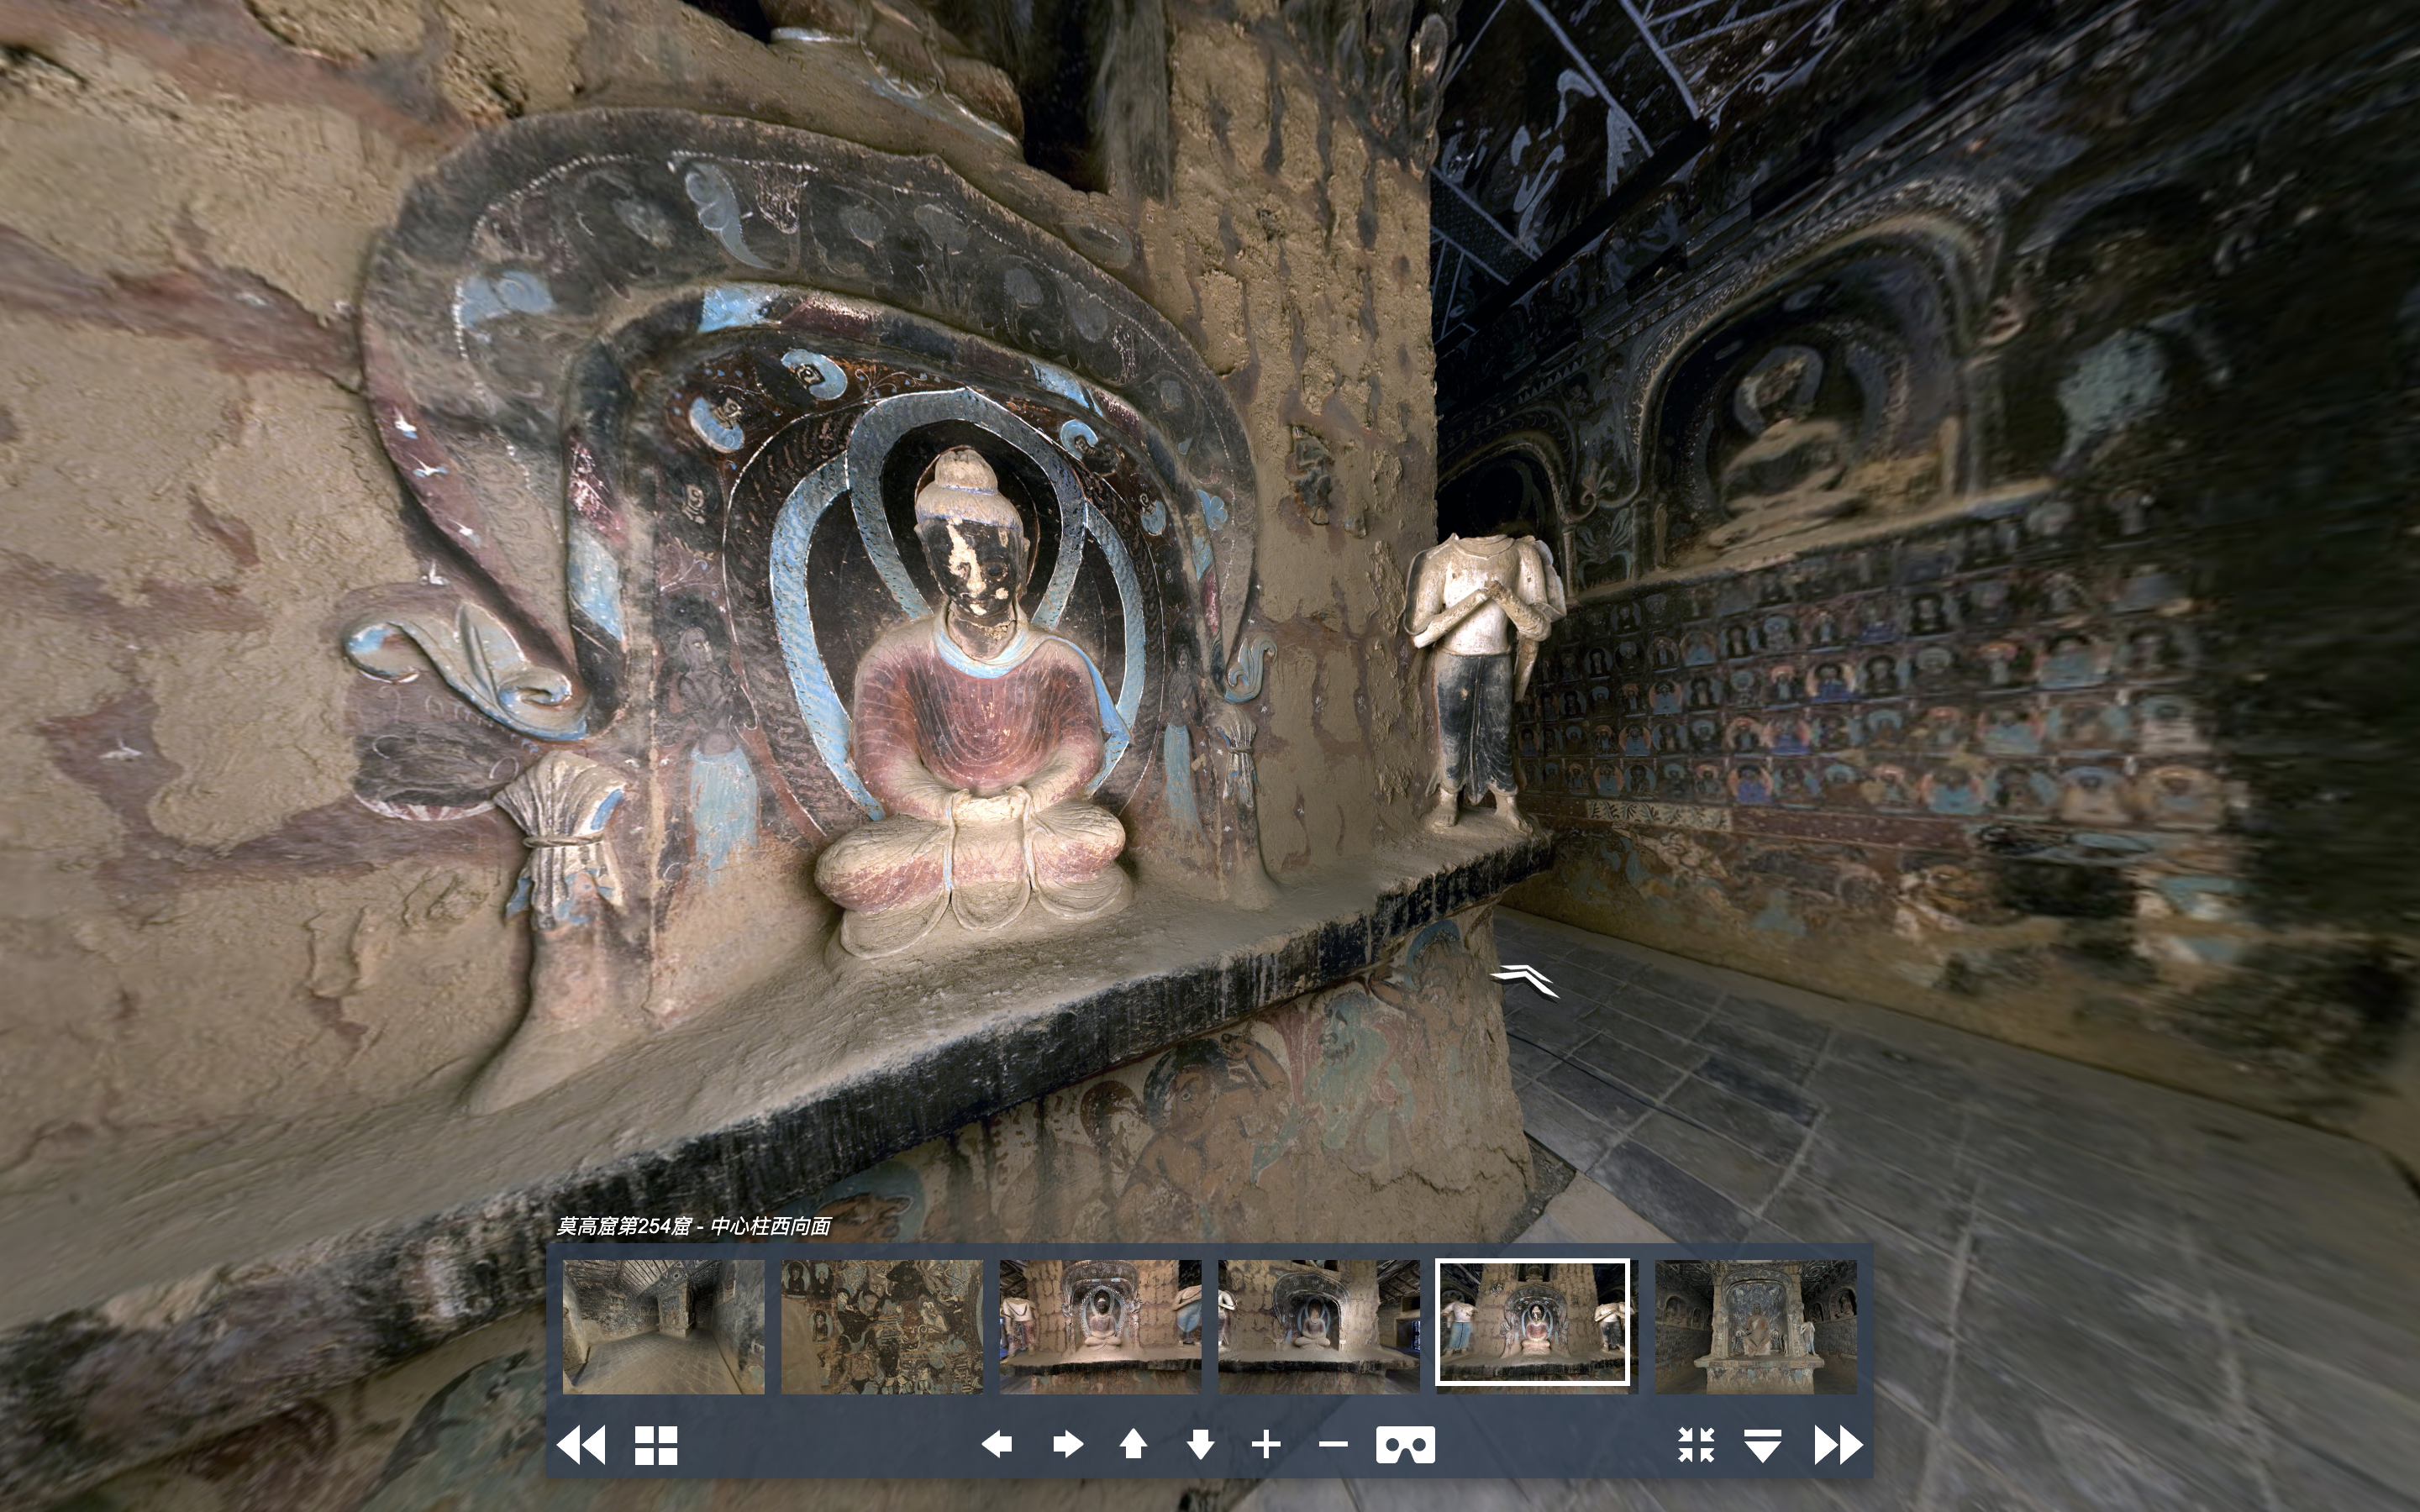Click the floor chevron hotspot to move forward
2420x1512 pixels.
(x=1524, y=980)
